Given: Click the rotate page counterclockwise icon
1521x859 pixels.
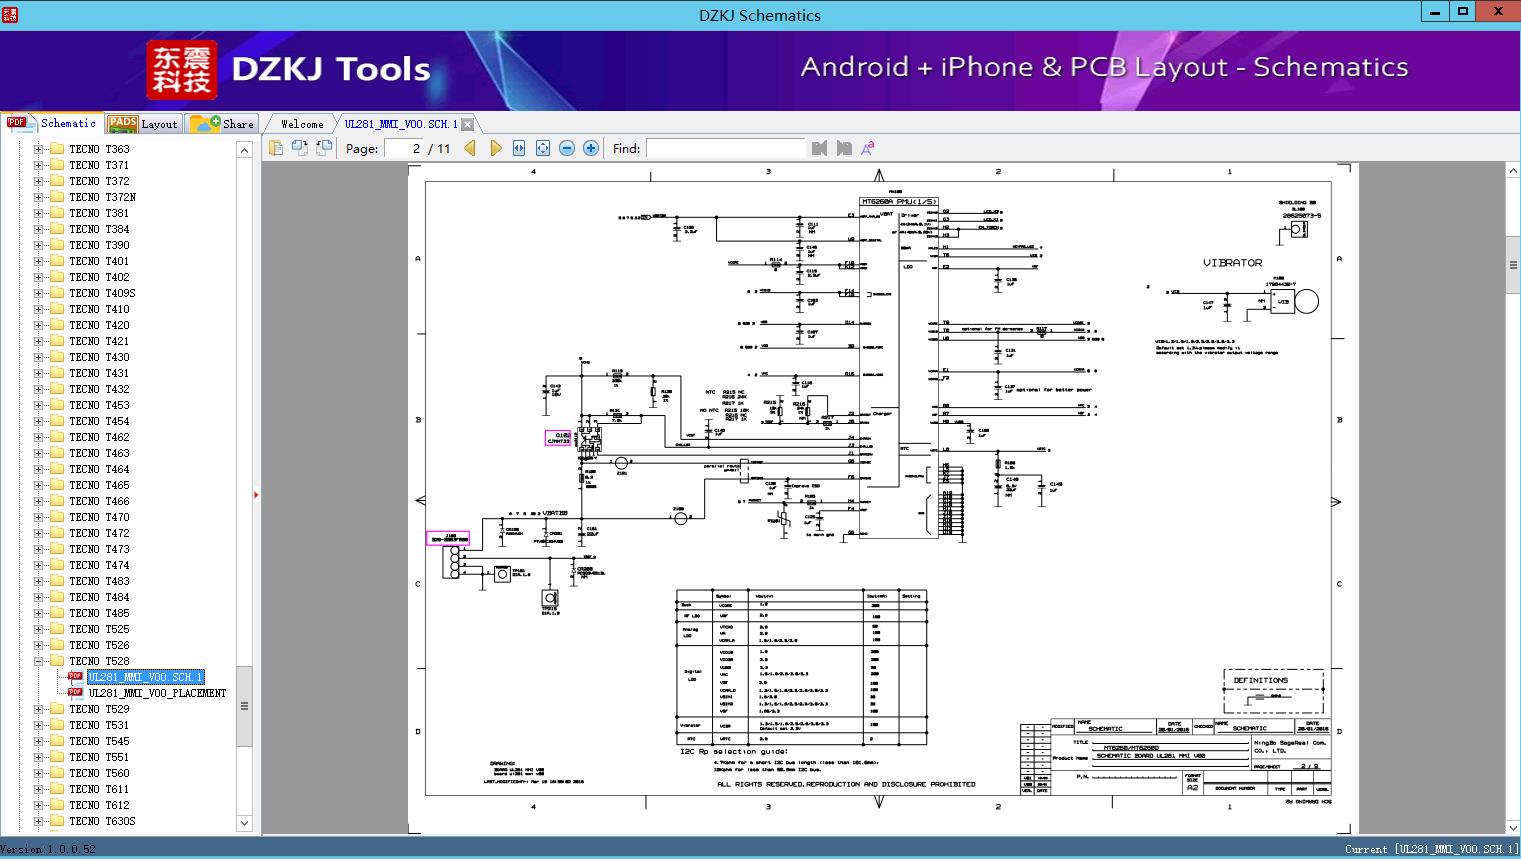Looking at the screenshot, I should coord(324,148).
